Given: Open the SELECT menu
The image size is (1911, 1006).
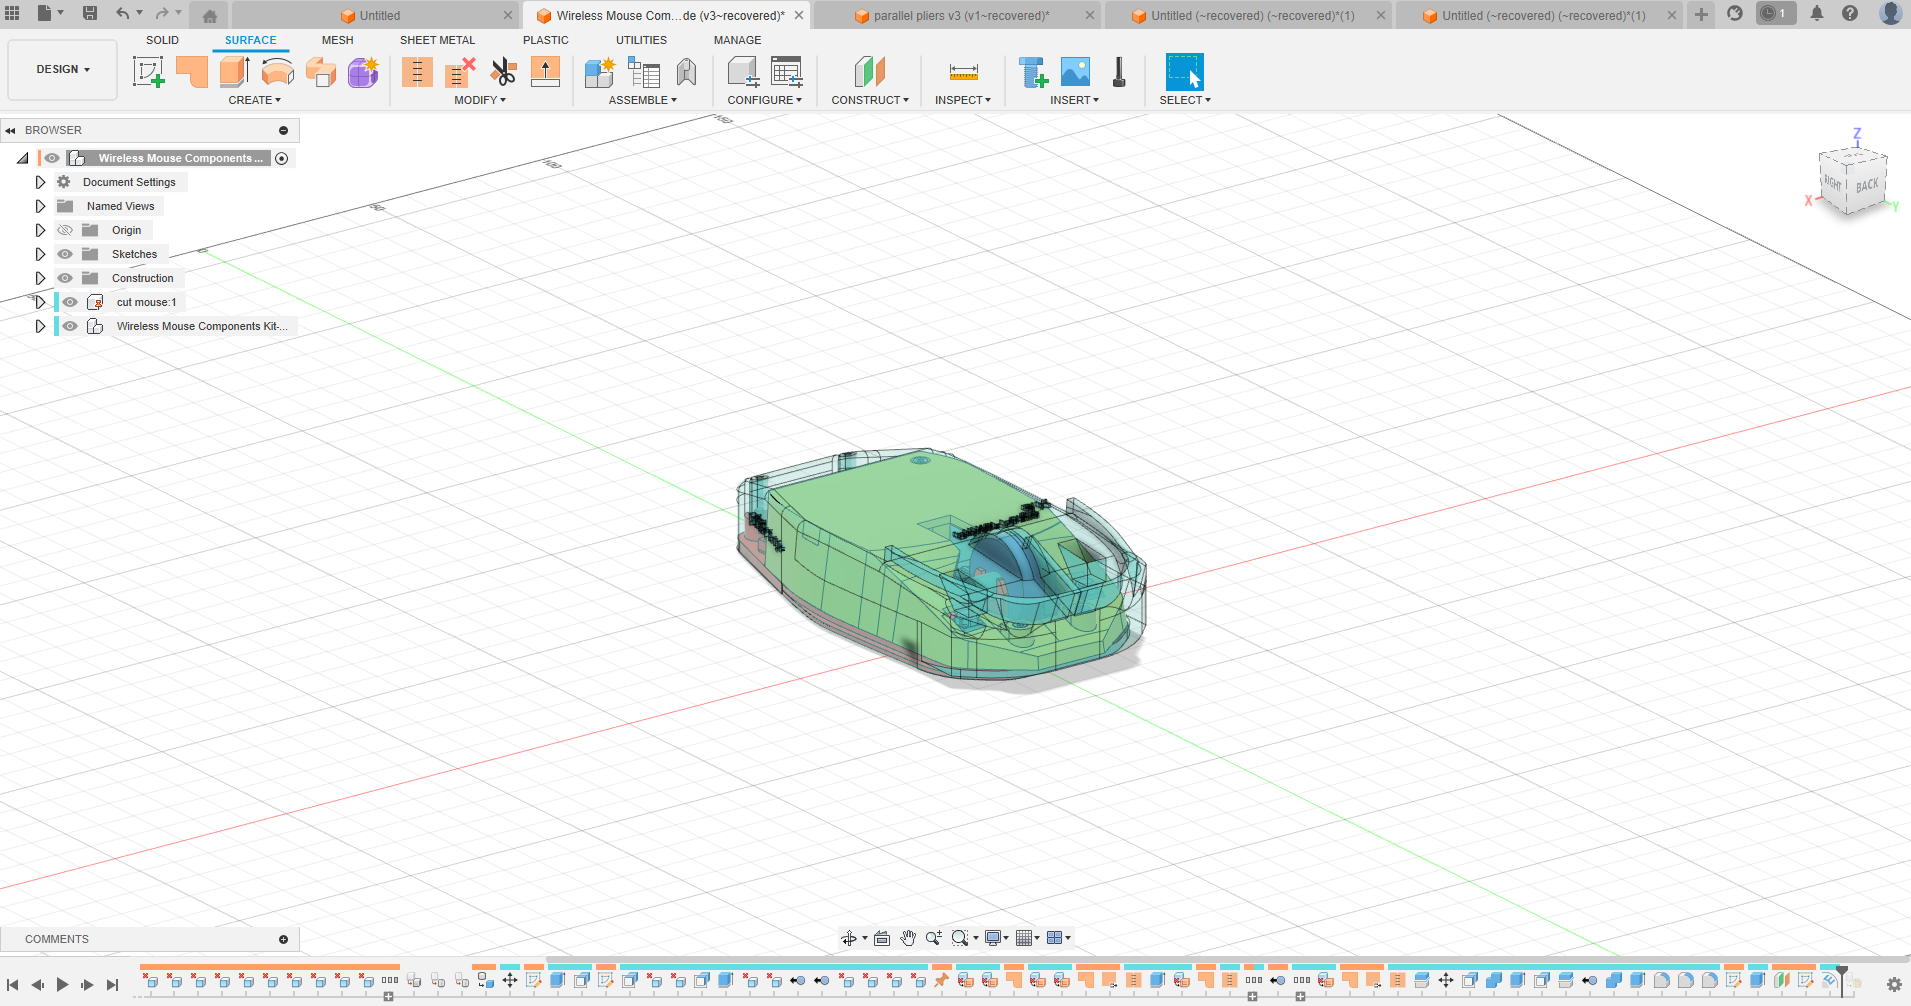Looking at the screenshot, I should tap(1185, 100).
